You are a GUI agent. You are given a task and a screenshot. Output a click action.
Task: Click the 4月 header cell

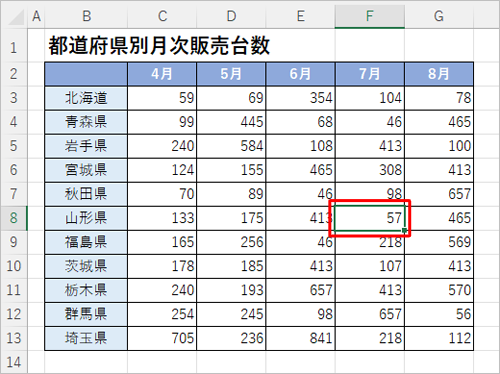pyautogui.click(x=162, y=74)
